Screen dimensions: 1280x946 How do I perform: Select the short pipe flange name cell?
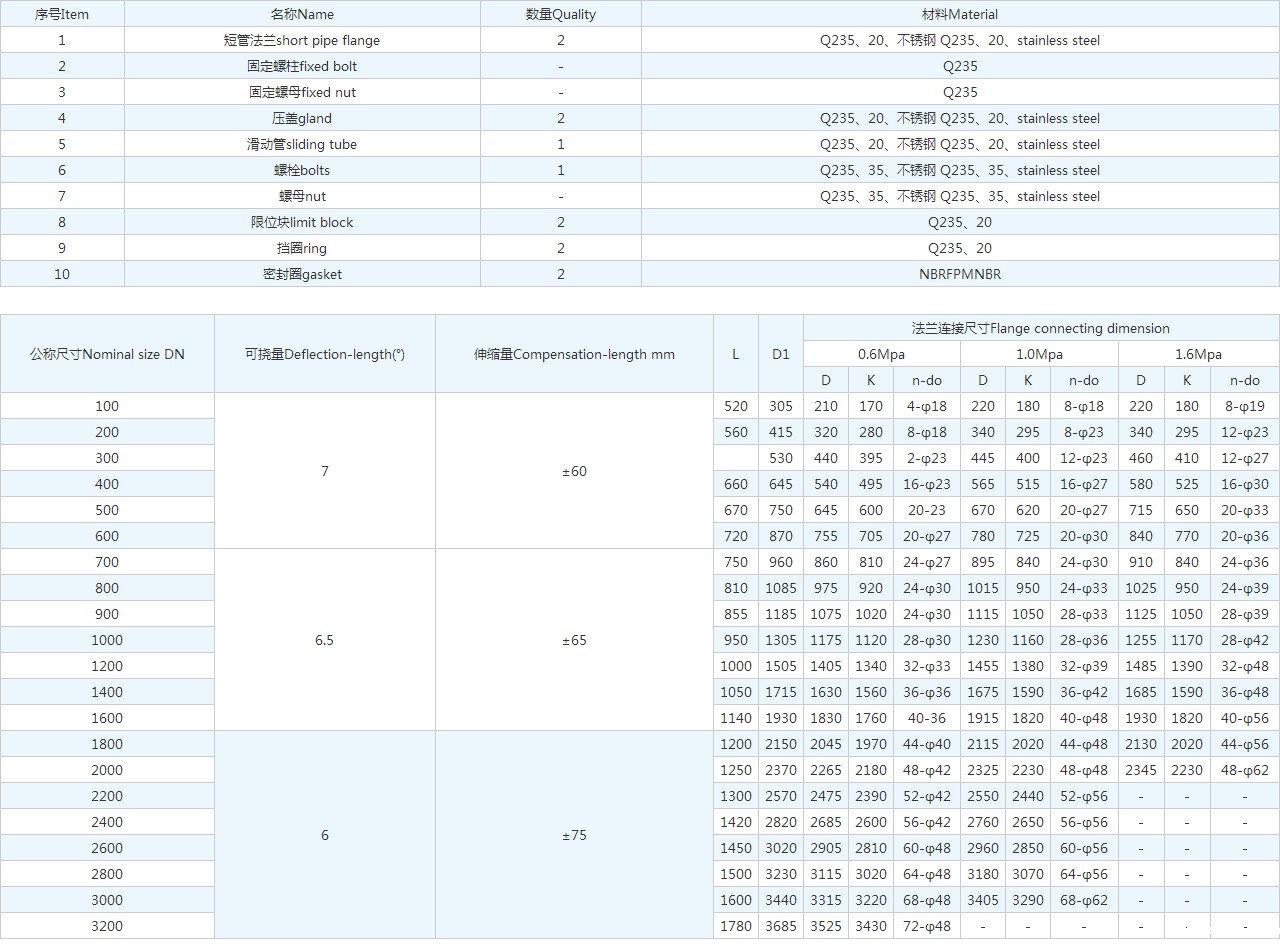[302, 40]
